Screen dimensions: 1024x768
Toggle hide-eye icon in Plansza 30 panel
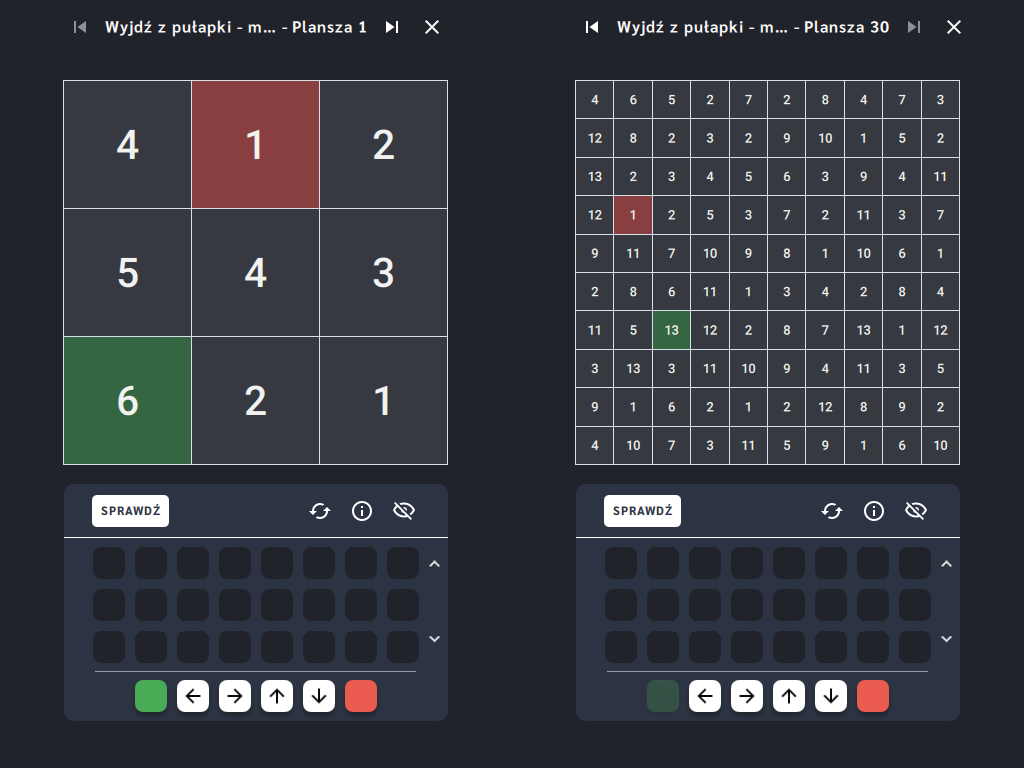click(x=916, y=511)
